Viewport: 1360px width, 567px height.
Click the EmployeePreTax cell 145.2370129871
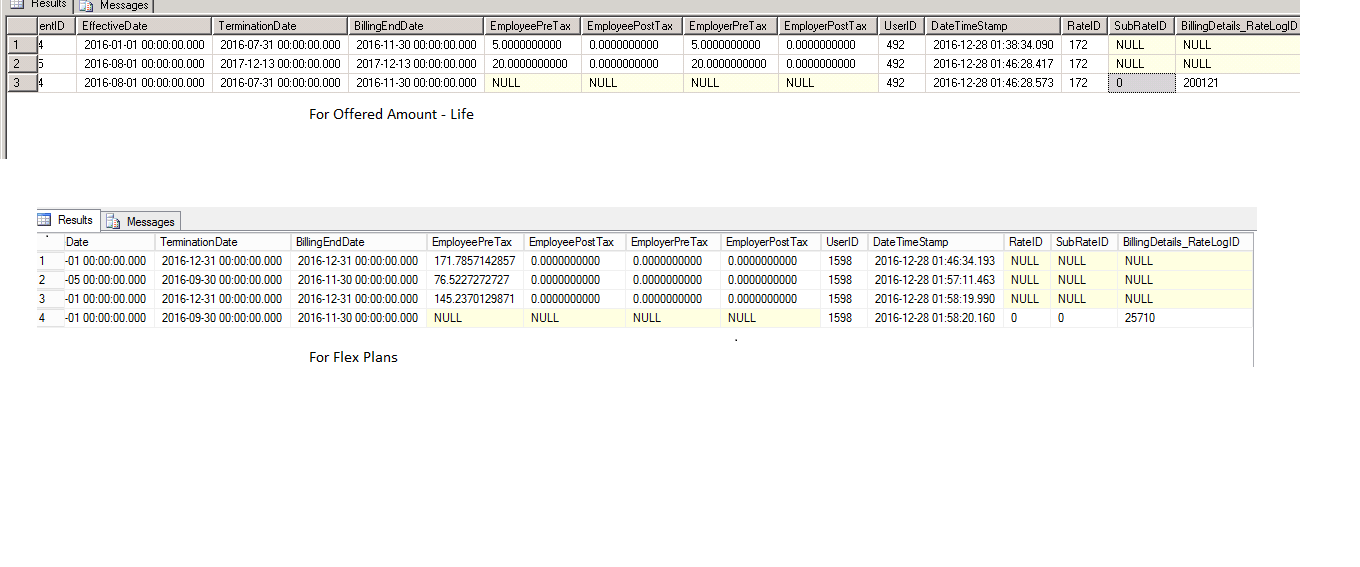[474, 299]
